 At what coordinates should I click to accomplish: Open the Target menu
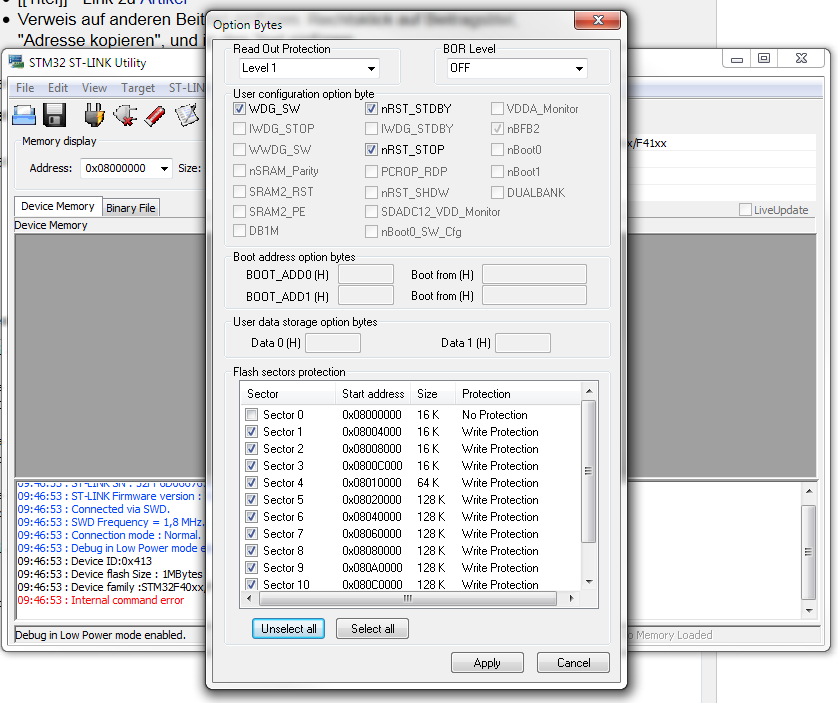(138, 88)
